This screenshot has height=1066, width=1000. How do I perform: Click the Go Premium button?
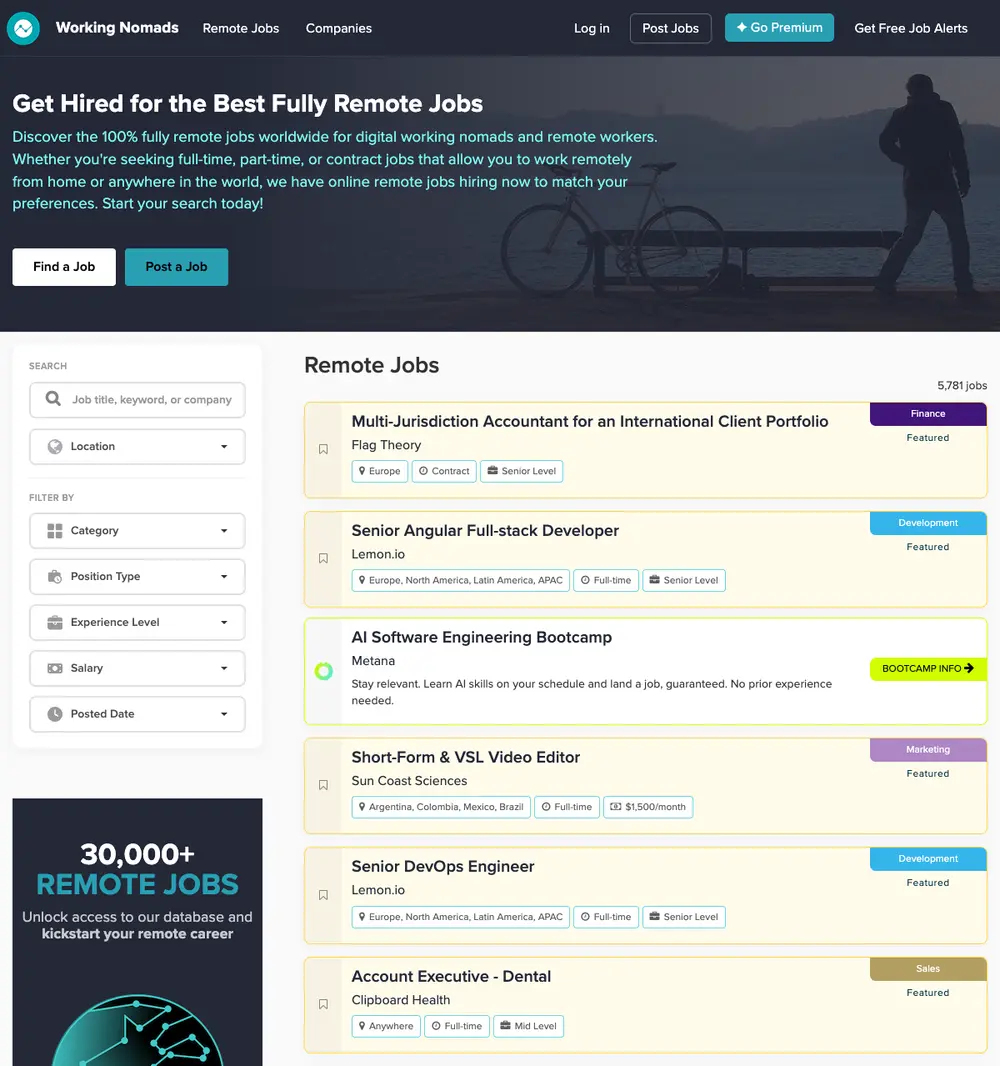(779, 28)
